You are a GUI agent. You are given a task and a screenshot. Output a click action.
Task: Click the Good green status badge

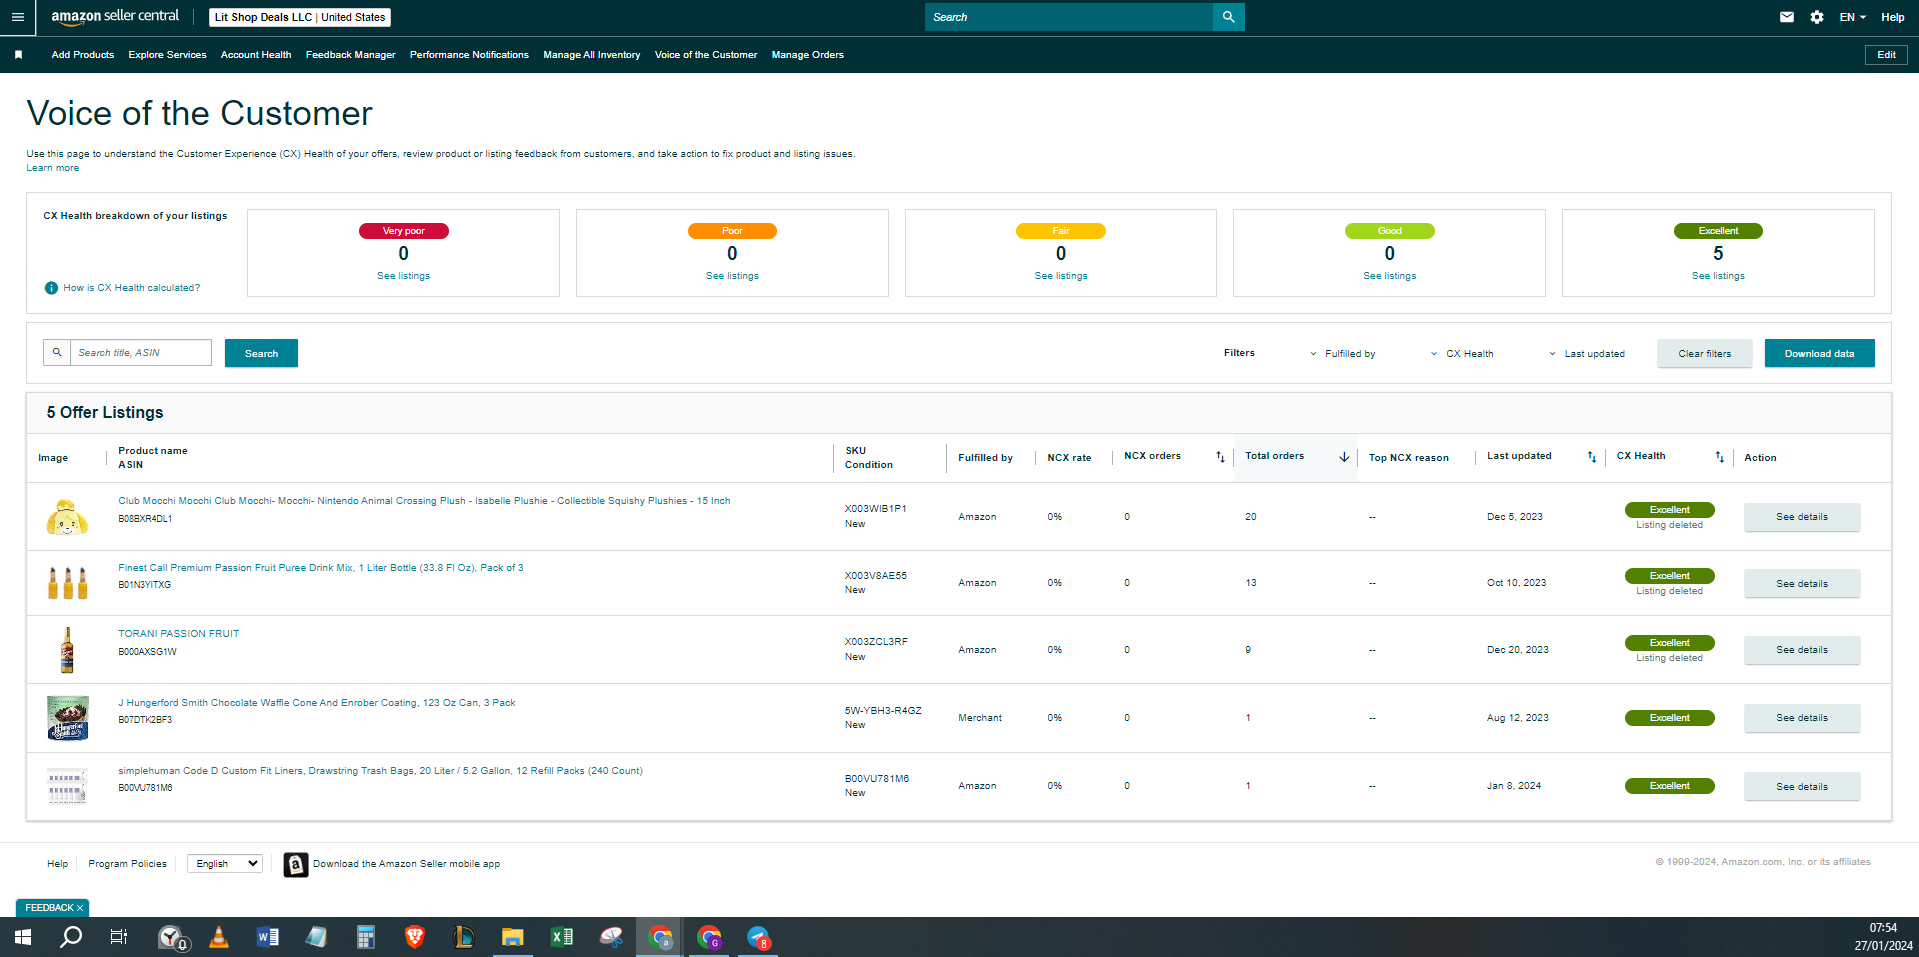pyautogui.click(x=1389, y=231)
